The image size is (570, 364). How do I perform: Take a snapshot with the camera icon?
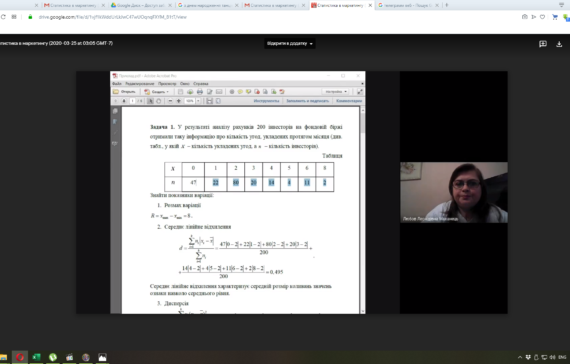pyautogui.click(x=524, y=17)
